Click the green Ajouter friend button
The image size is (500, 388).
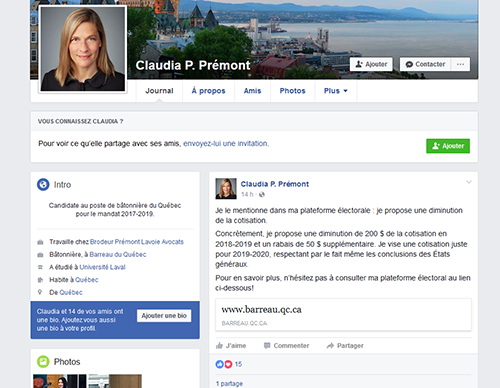[448, 146]
